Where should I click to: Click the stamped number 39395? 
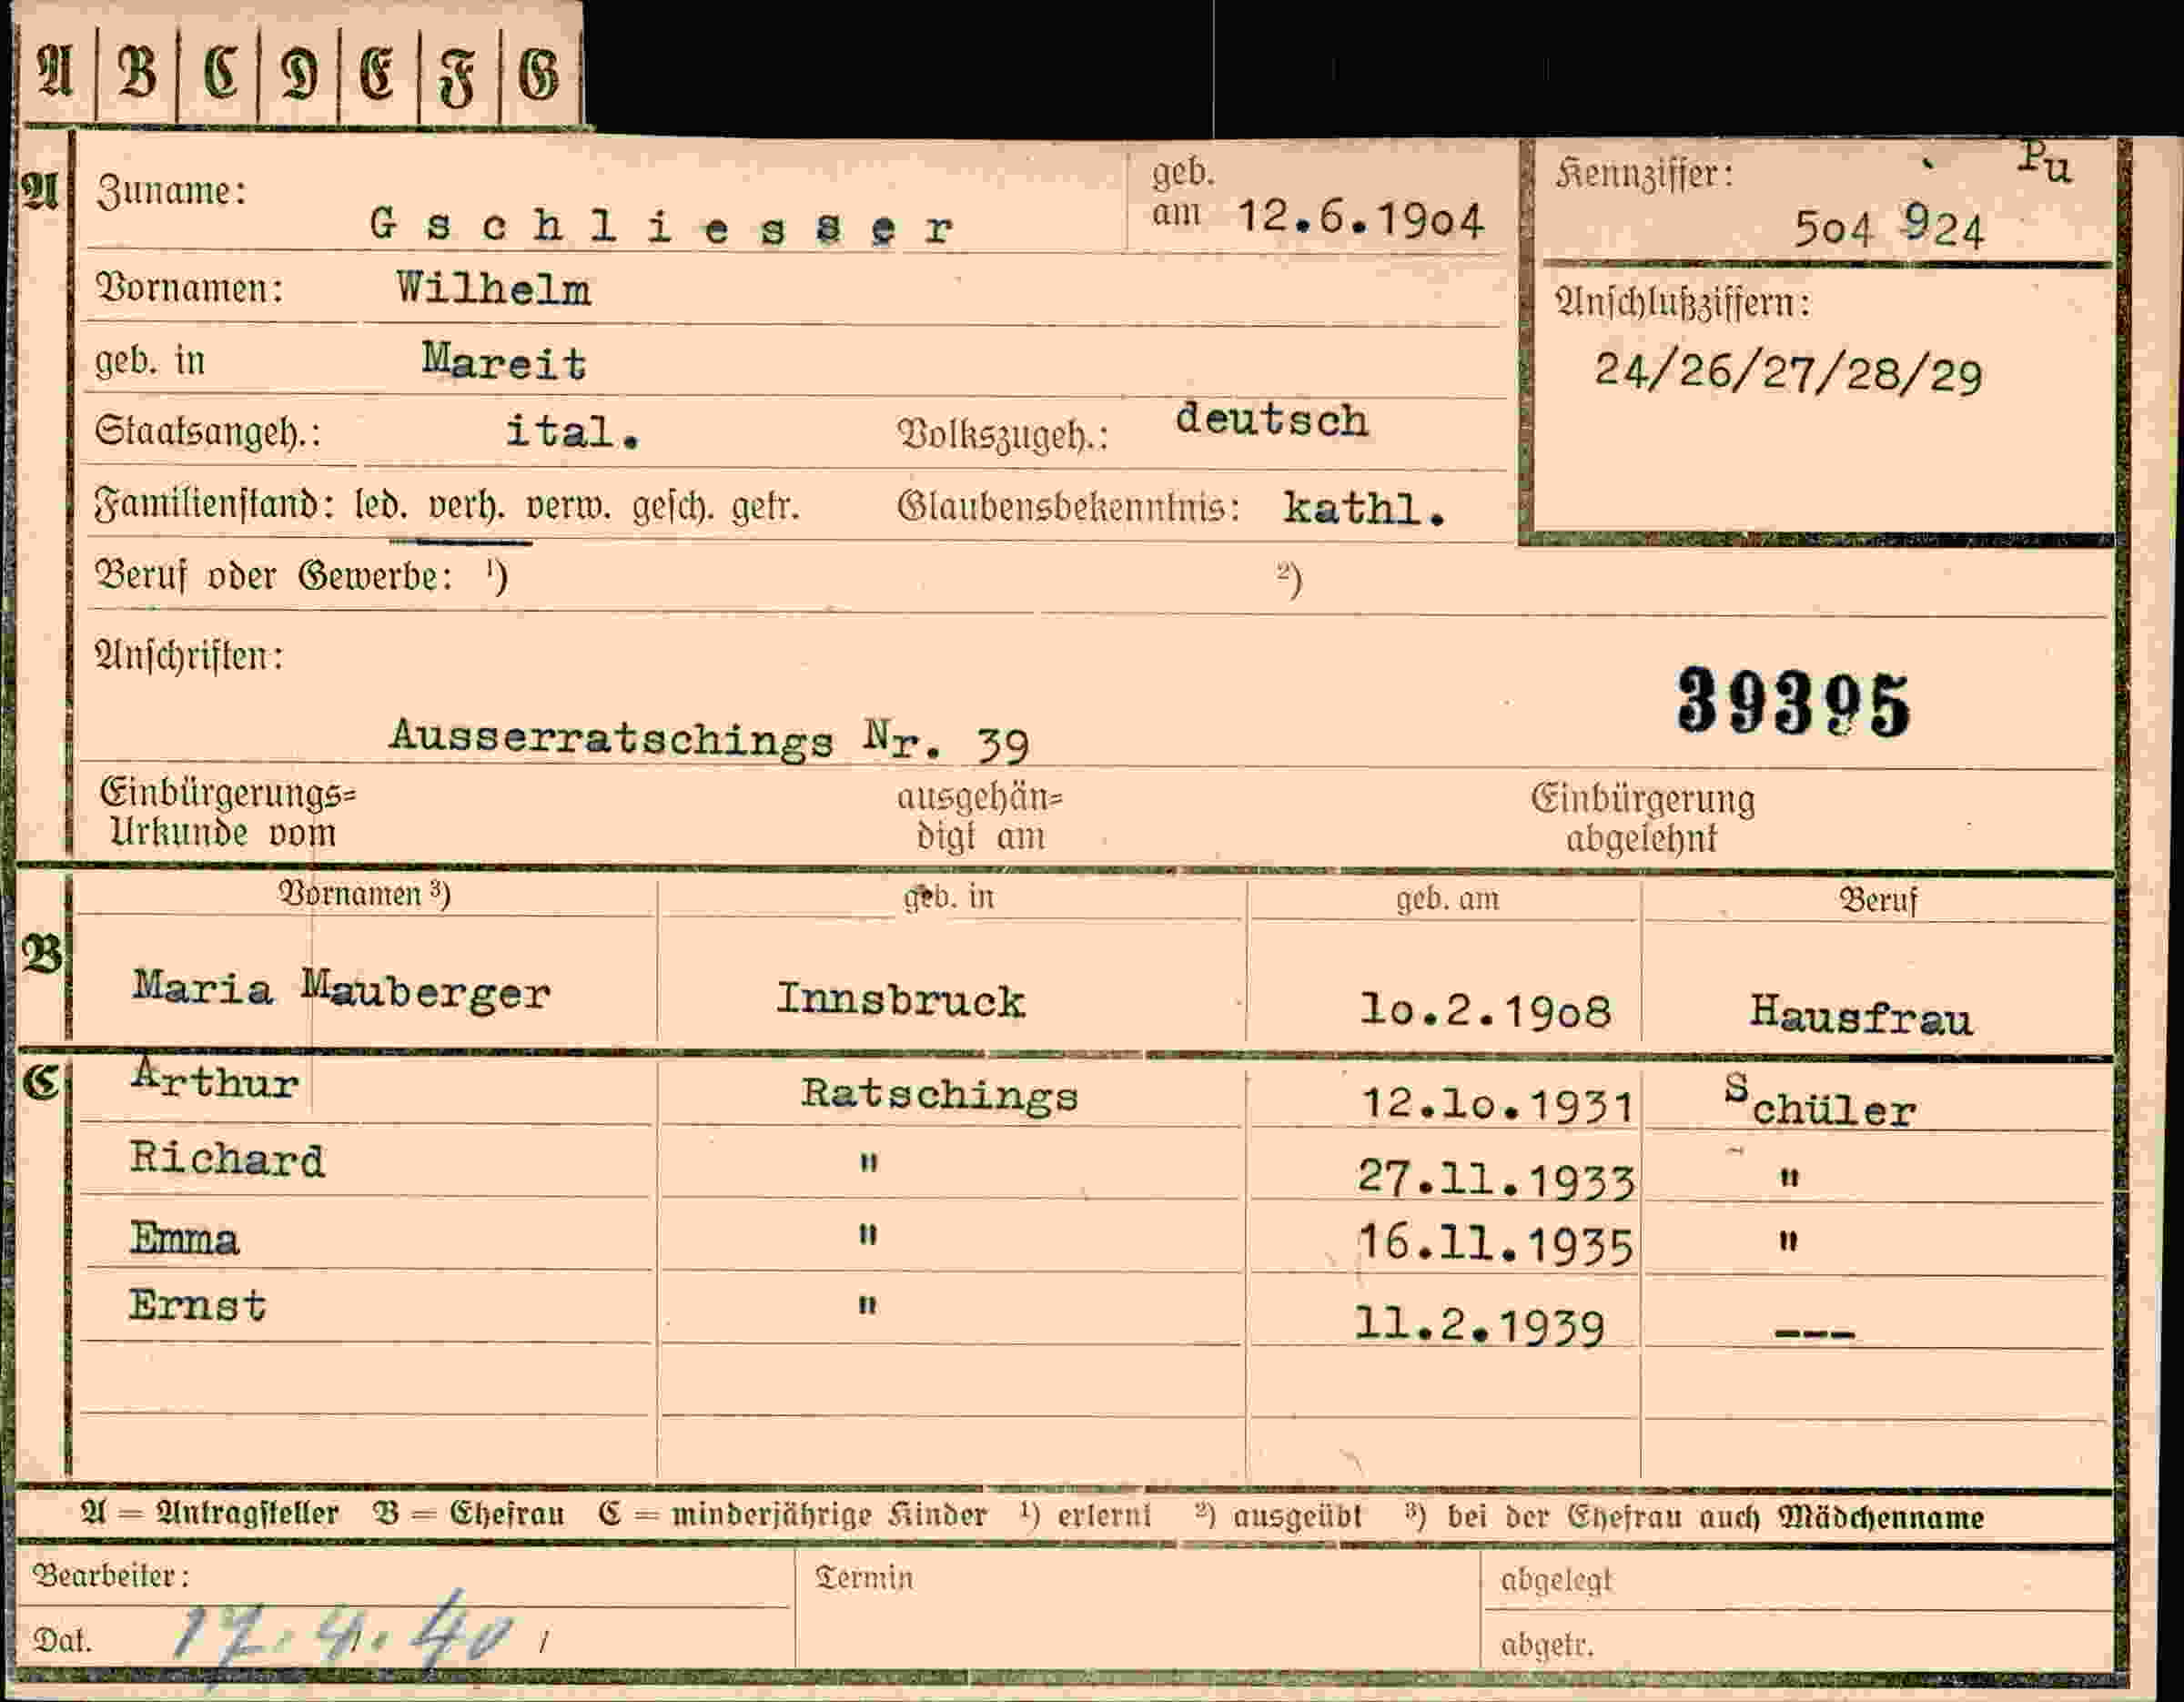1794,702
